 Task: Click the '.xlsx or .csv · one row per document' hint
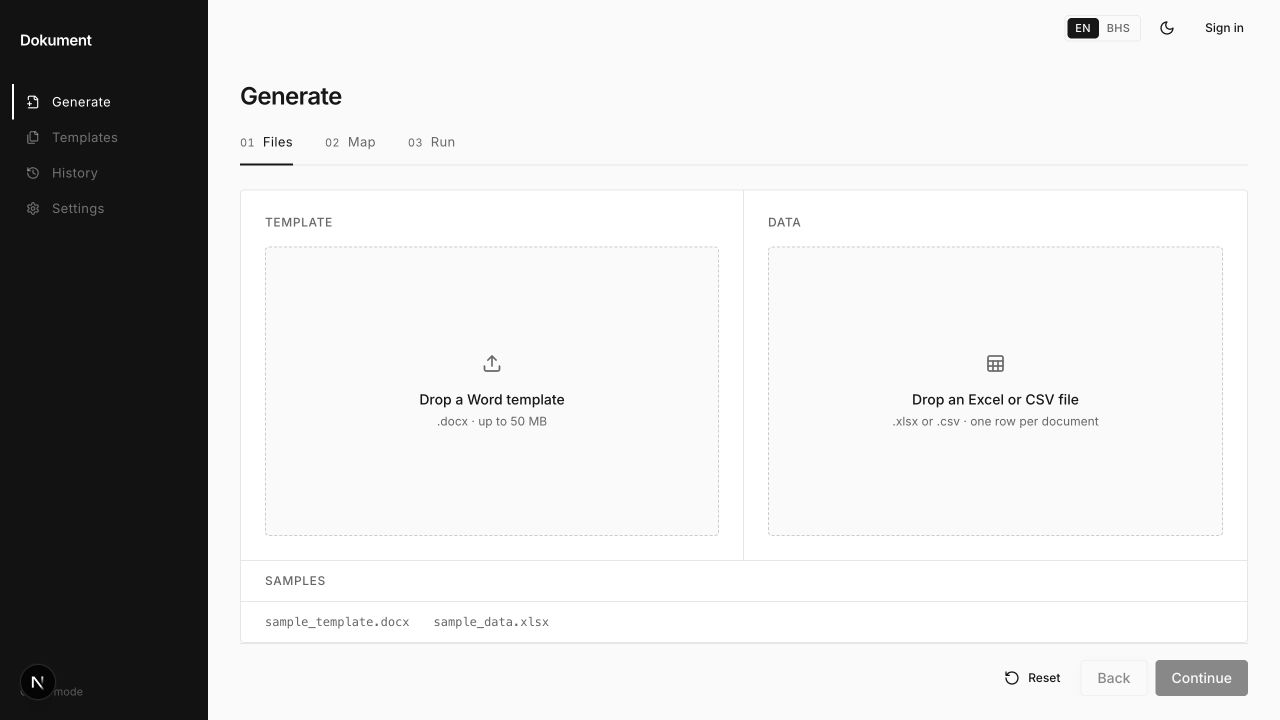pyautogui.click(x=995, y=421)
